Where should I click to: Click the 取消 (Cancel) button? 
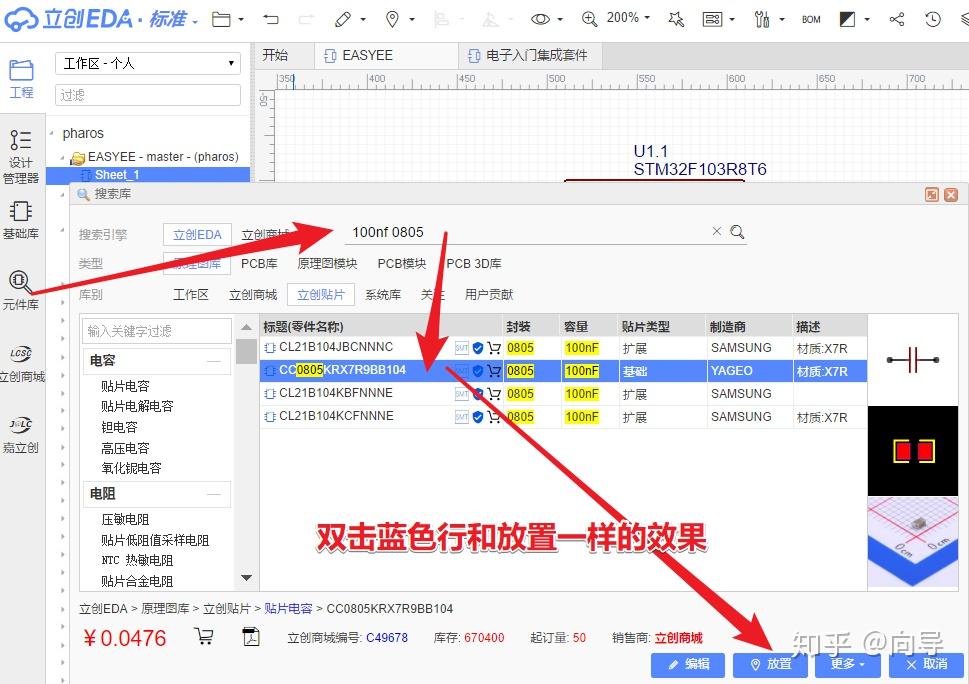click(926, 664)
